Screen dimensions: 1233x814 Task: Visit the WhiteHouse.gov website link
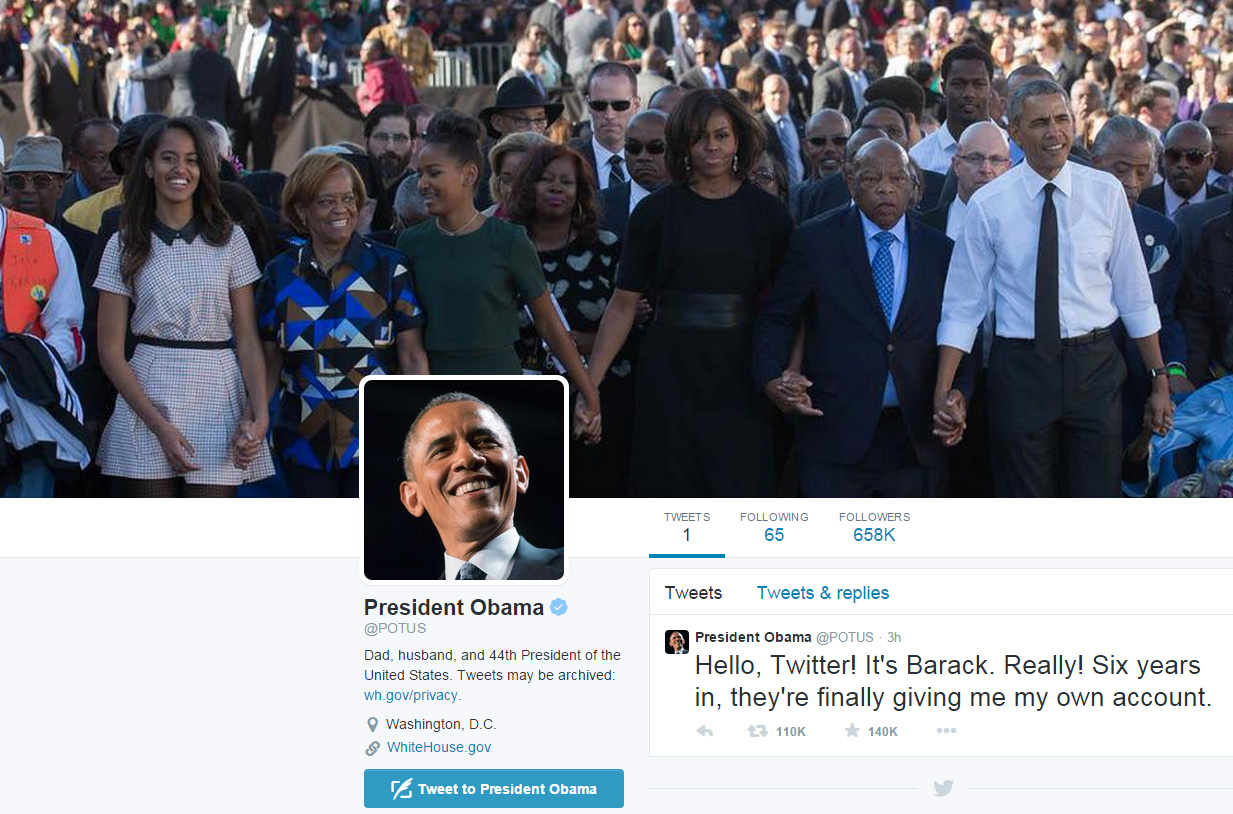439,747
